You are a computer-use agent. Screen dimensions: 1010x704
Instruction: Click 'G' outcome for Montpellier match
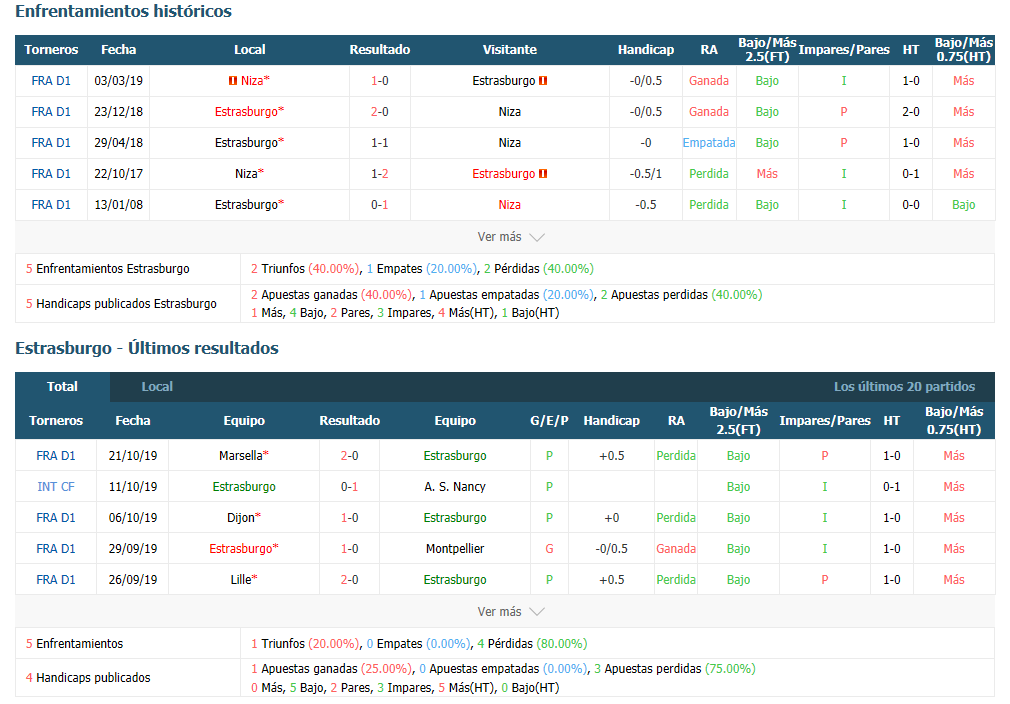(x=549, y=548)
